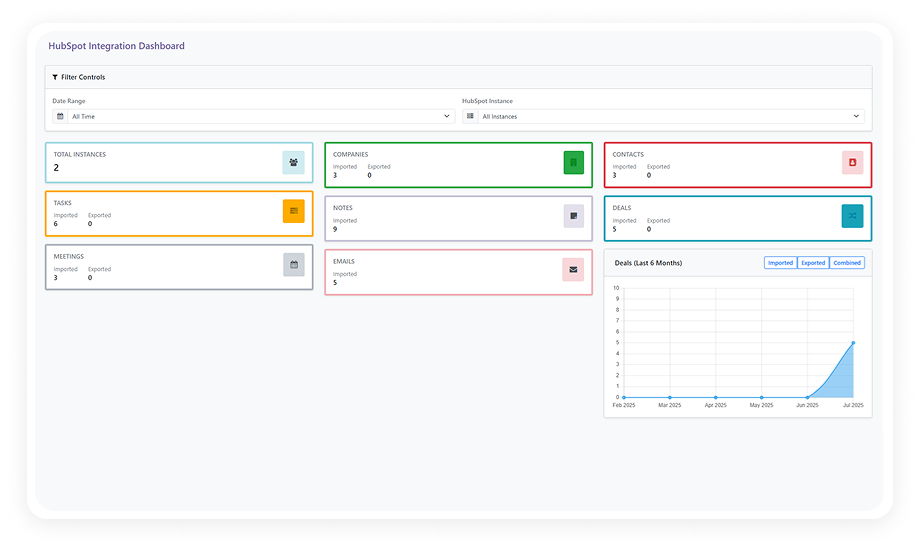
Task: Click the calendar icon in Date Range field
Action: pos(60,116)
